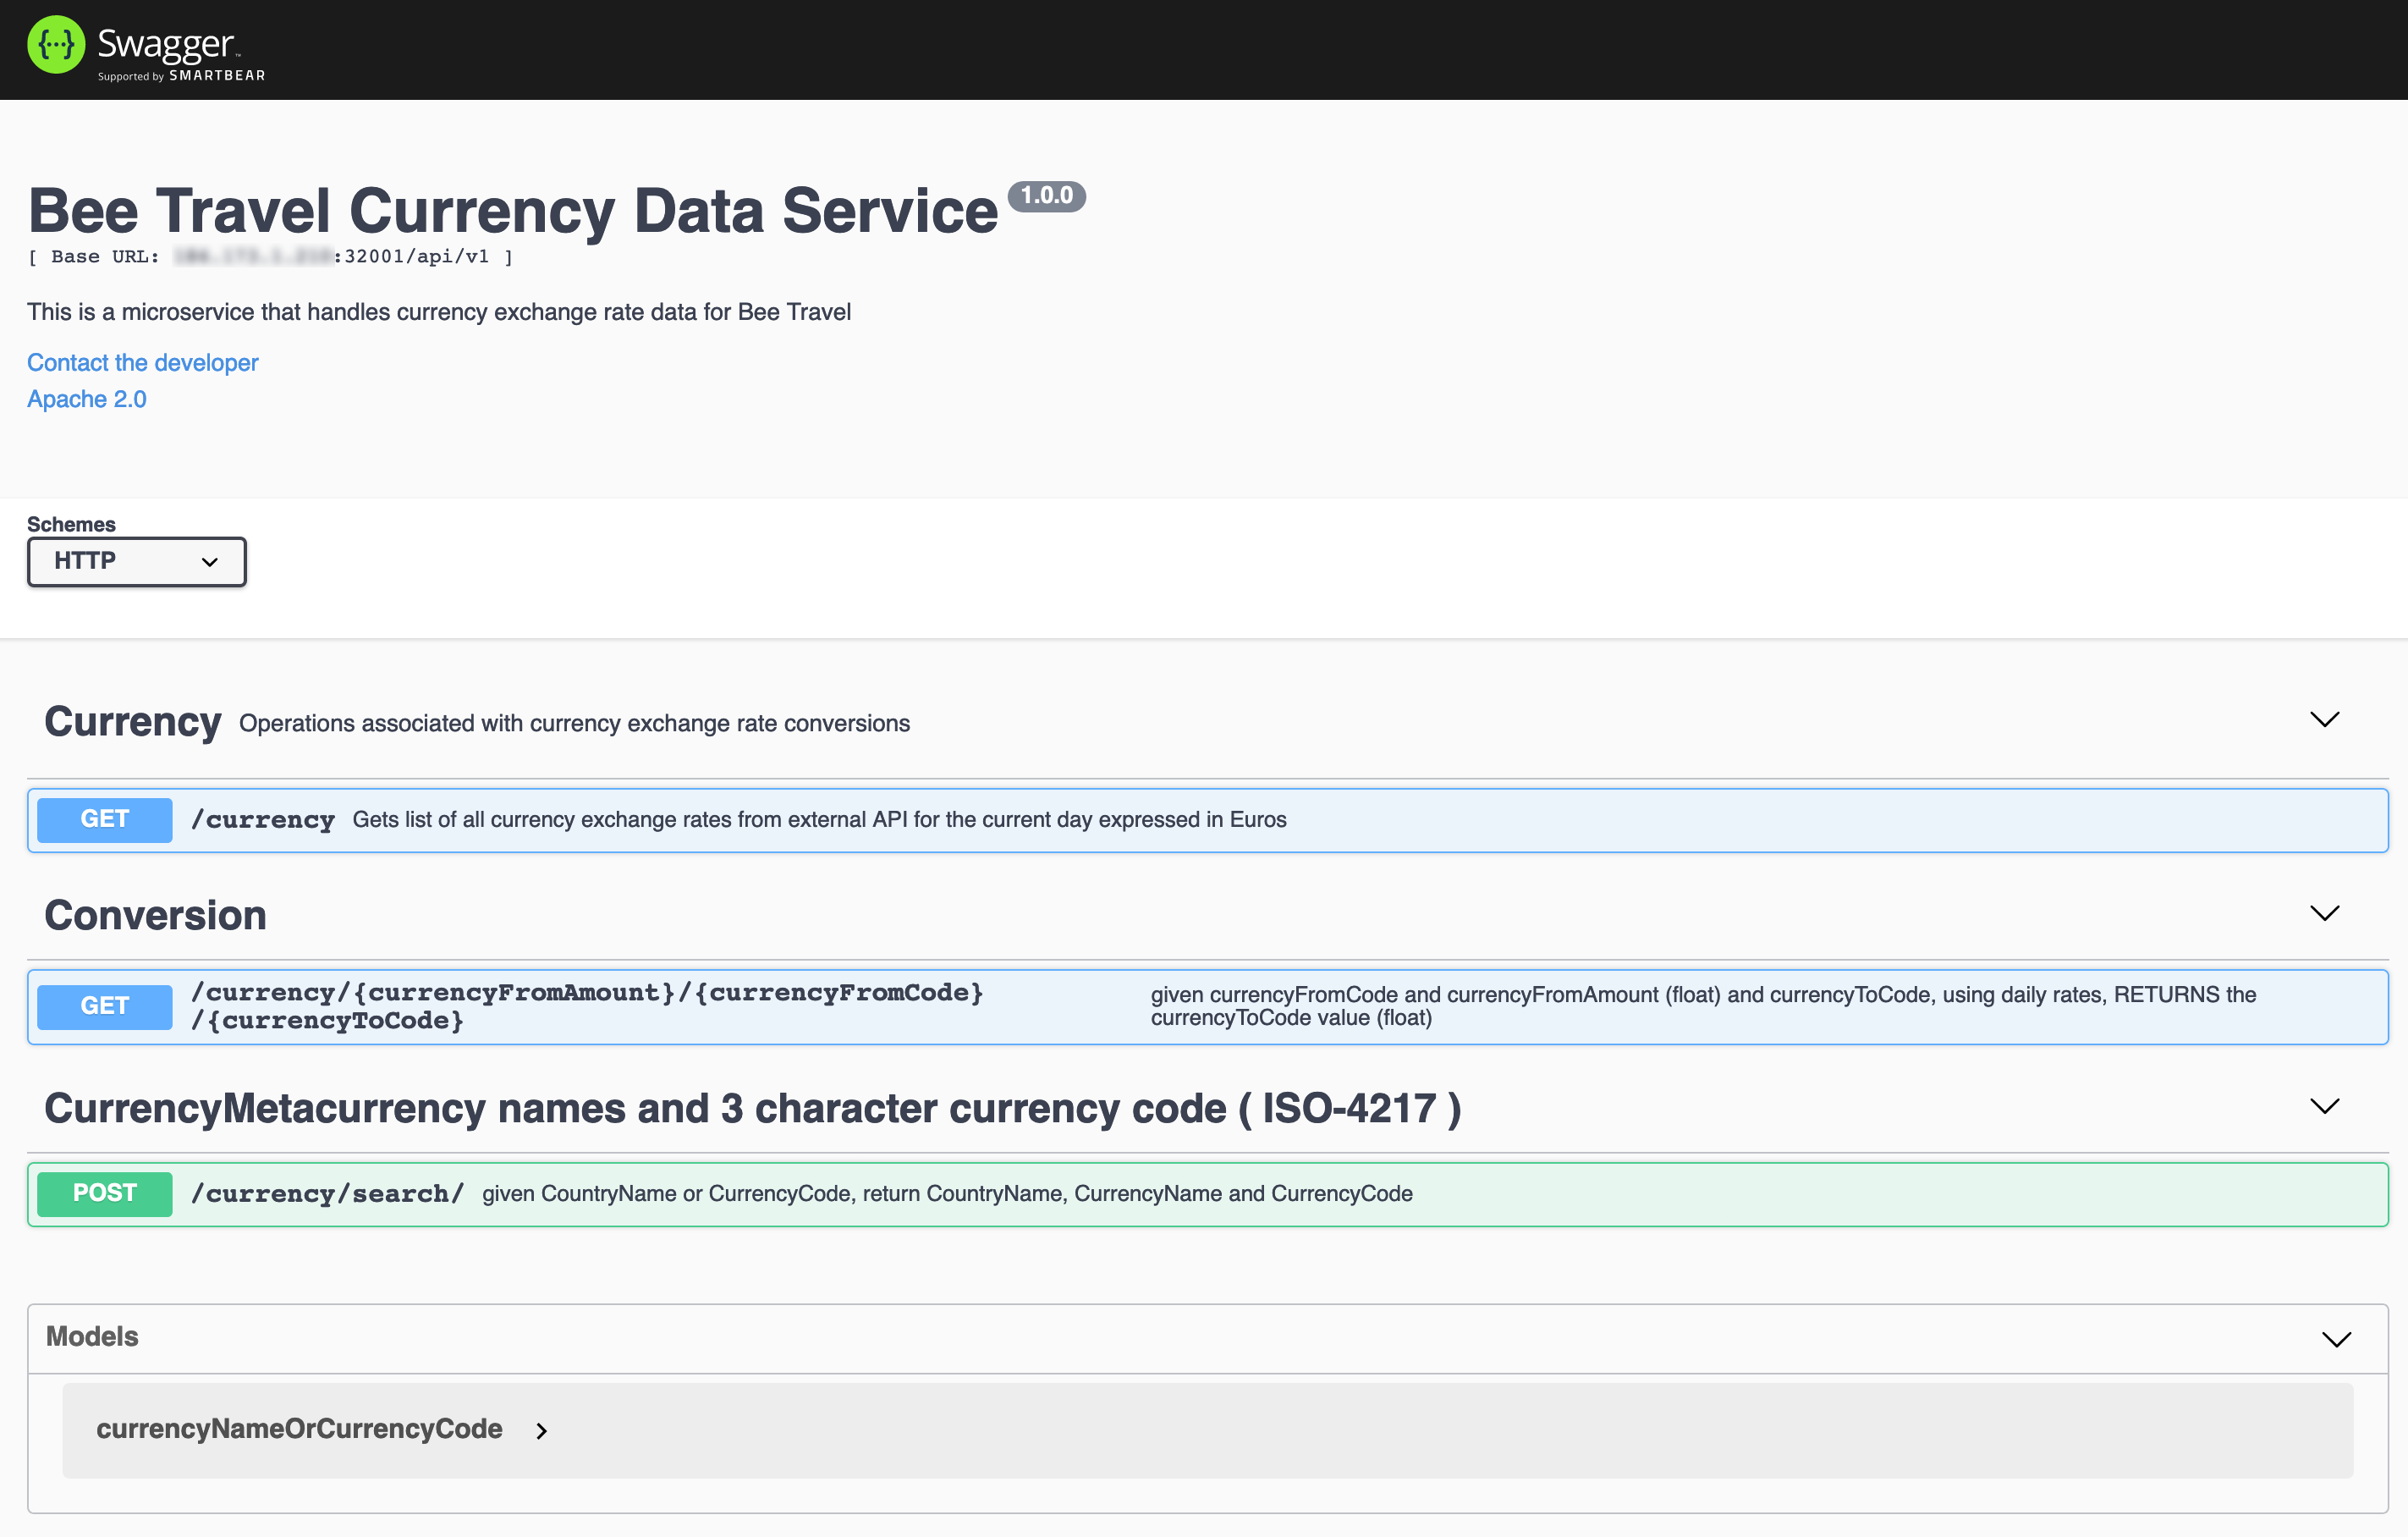Click GET badge for /currency endpoint
The height and width of the screenshot is (1537, 2408).
[104, 819]
